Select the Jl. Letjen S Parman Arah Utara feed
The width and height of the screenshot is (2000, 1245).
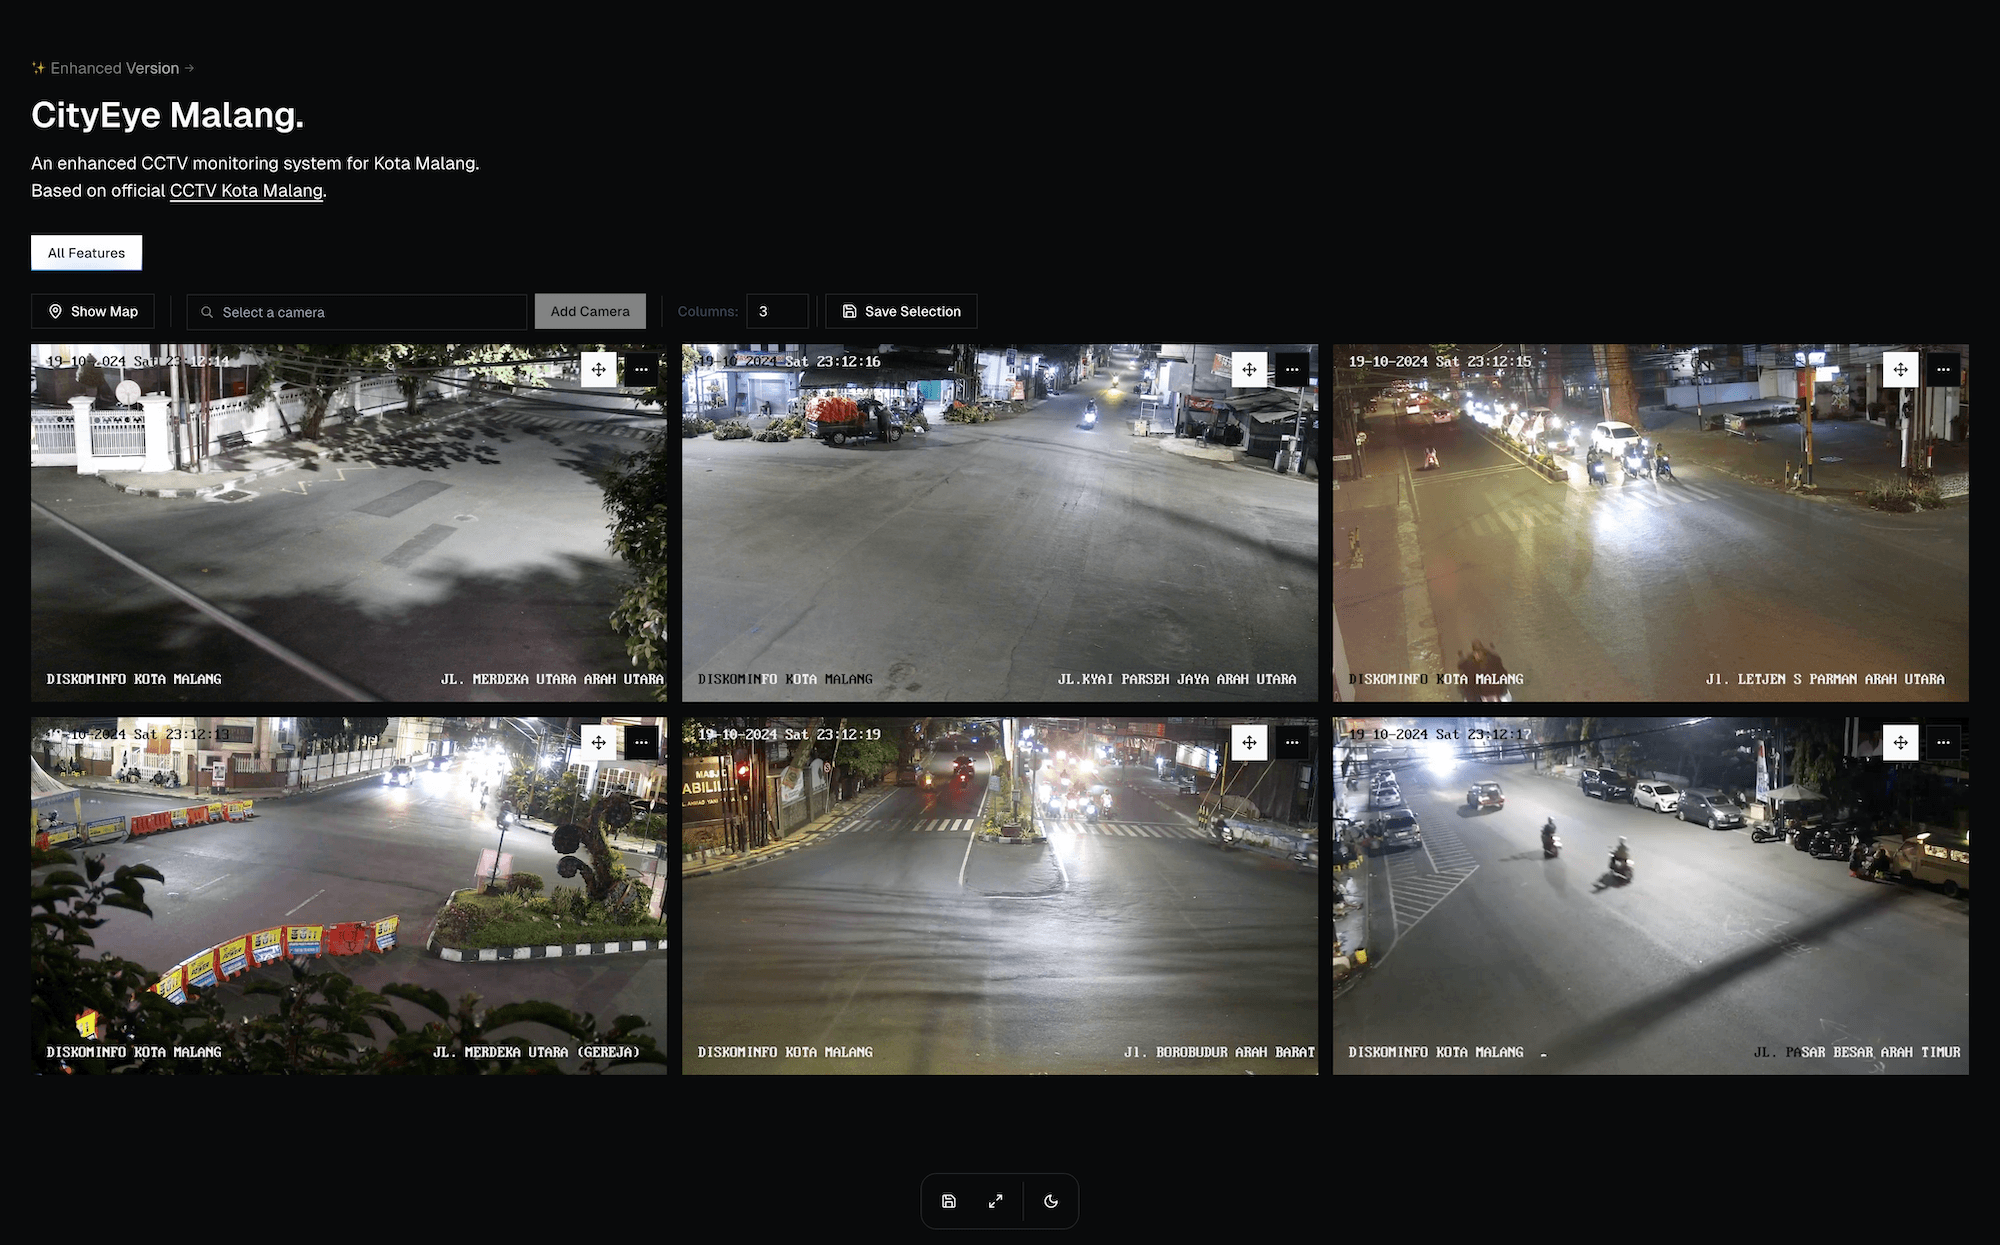coord(1651,523)
